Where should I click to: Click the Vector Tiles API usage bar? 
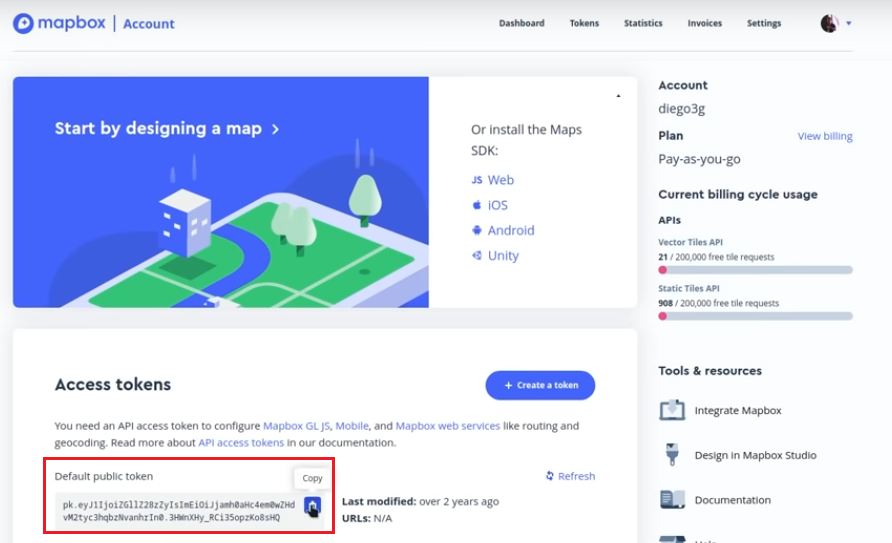(755, 270)
